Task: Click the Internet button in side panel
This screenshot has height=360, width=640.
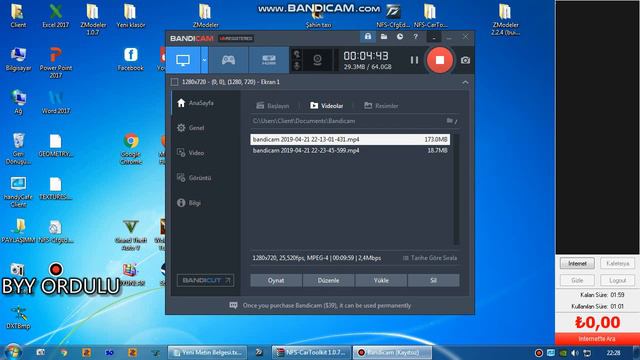Action: (x=577, y=264)
